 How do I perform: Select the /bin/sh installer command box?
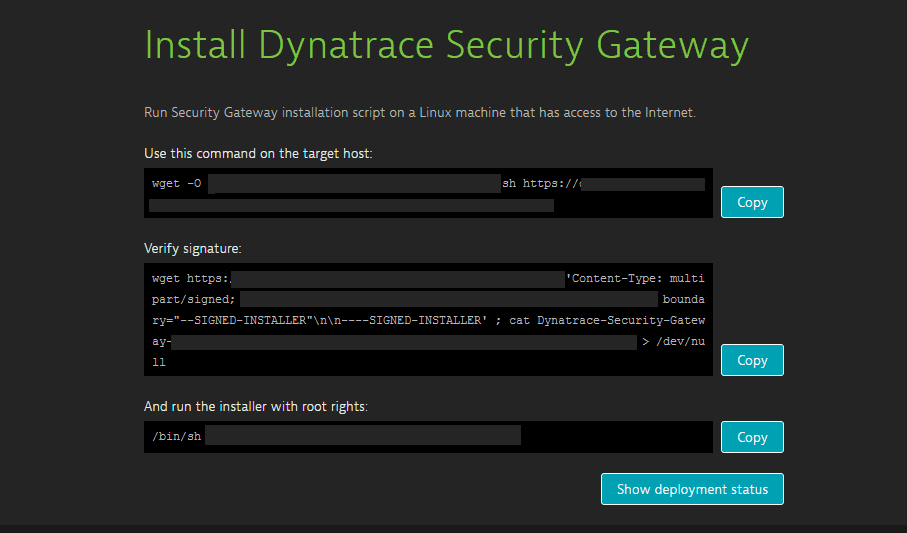tap(428, 437)
